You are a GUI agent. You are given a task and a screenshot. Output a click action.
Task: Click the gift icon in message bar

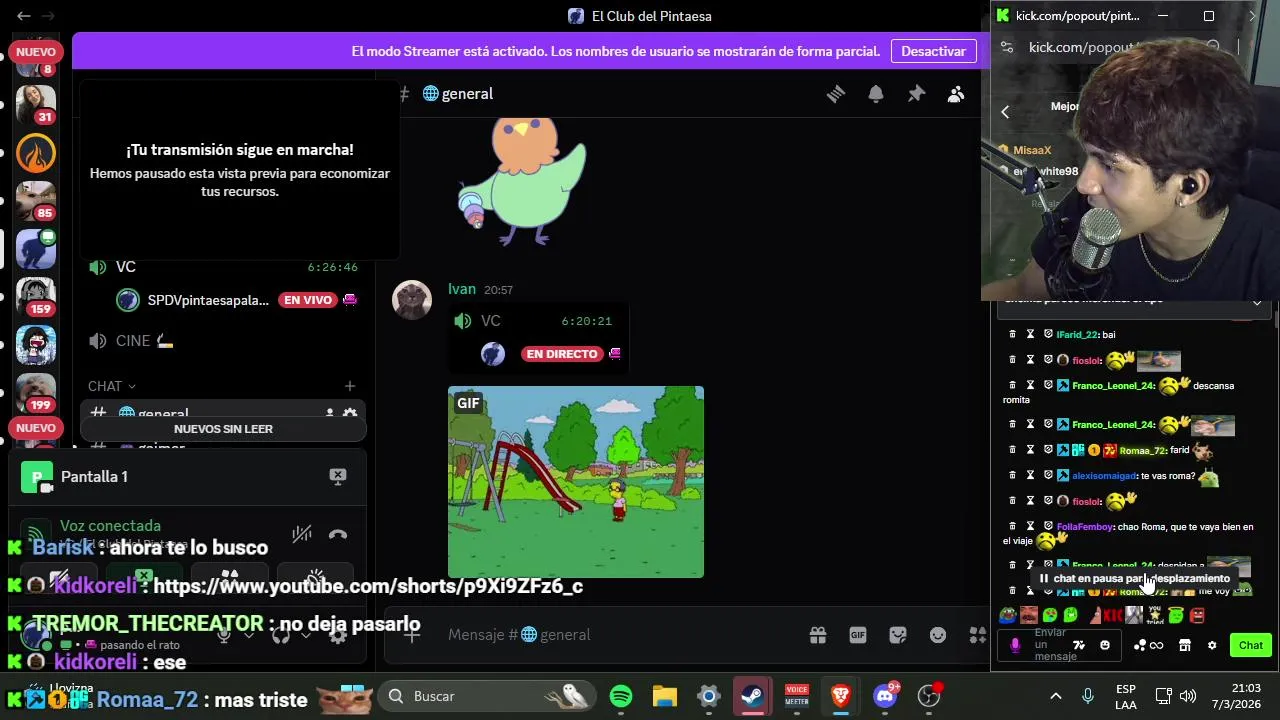click(818, 635)
